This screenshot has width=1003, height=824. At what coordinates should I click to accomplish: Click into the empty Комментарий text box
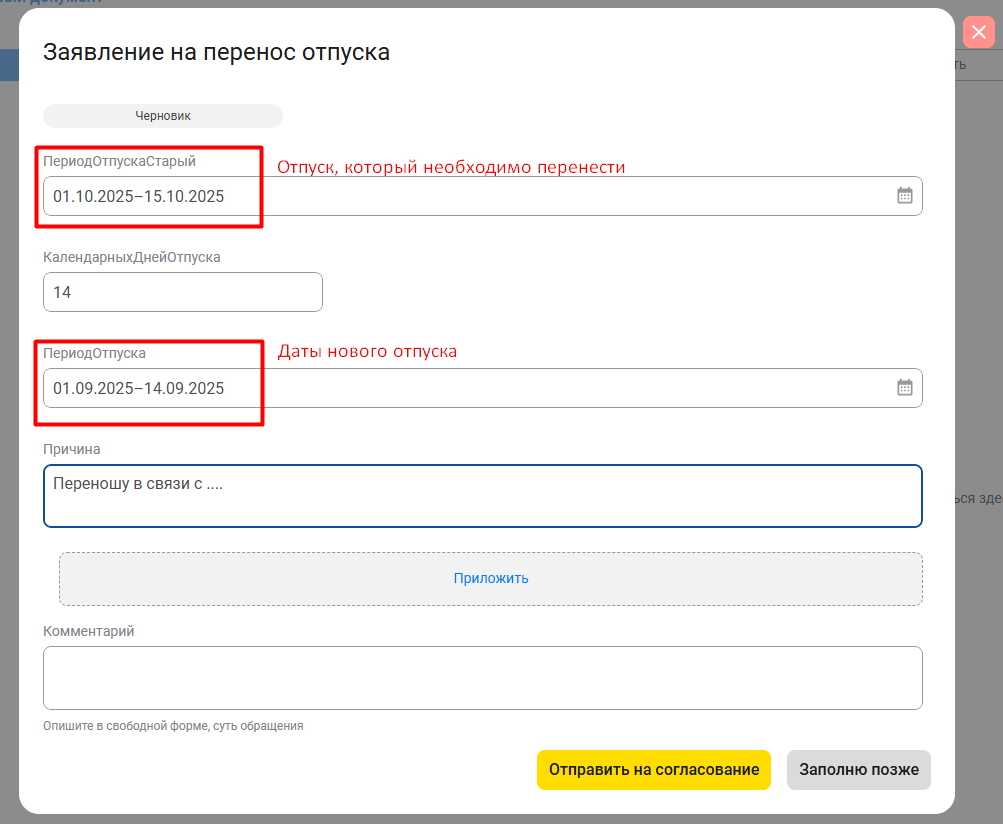coord(482,678)
